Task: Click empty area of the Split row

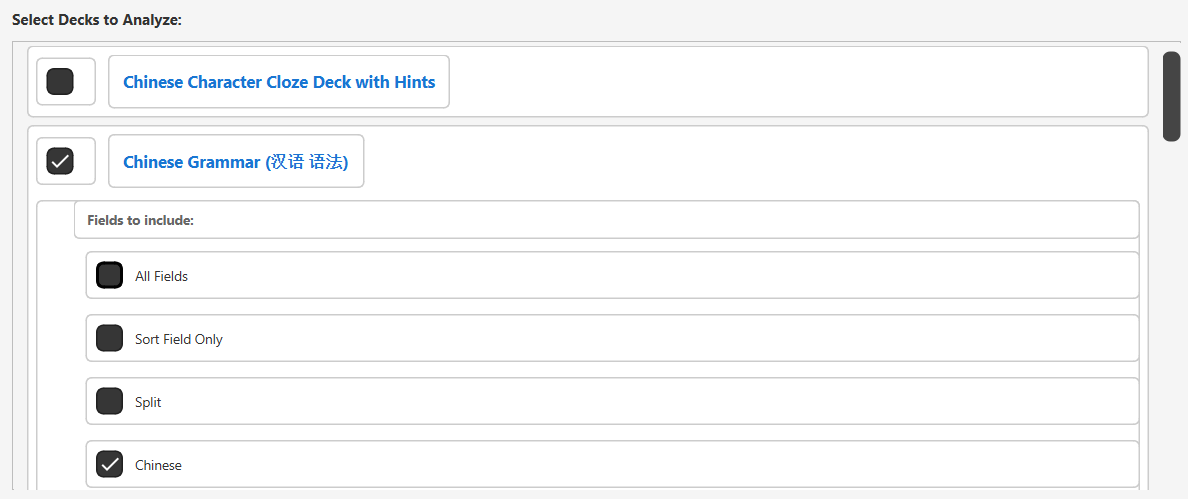Action: pyautogui.click(x=650, y=402)
